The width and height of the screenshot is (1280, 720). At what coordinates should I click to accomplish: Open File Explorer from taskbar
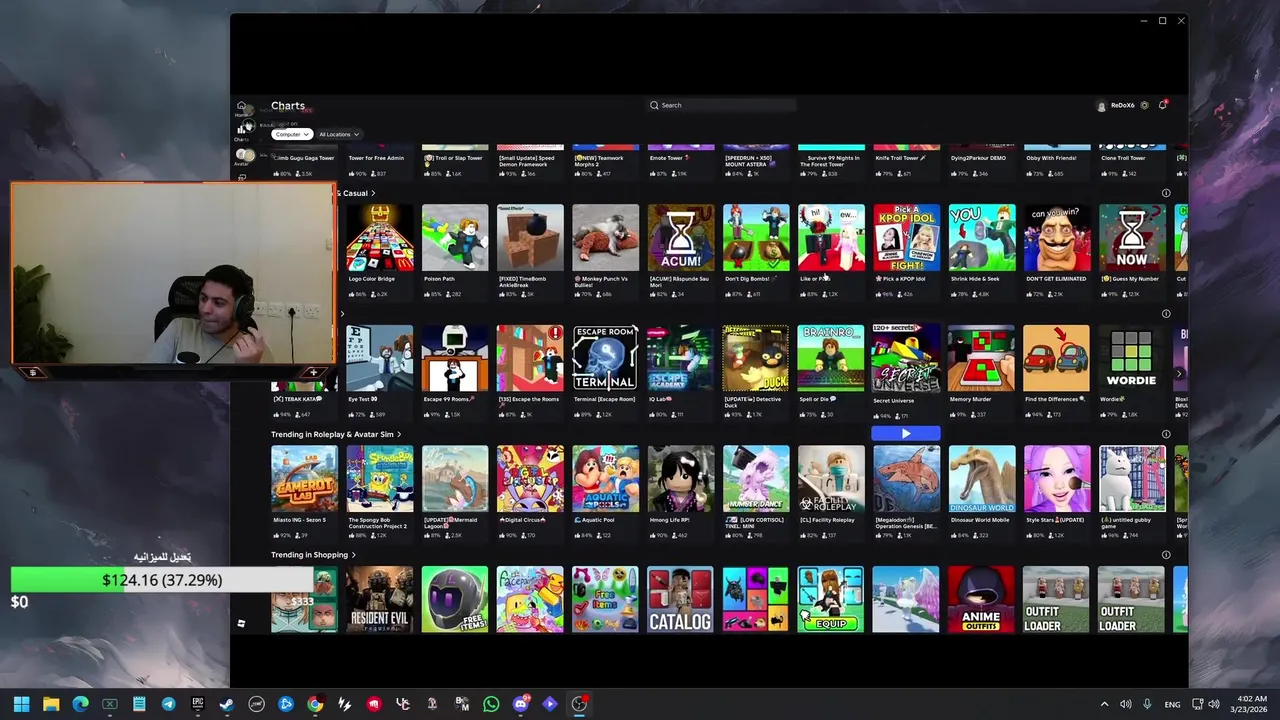tap(51, 704)
